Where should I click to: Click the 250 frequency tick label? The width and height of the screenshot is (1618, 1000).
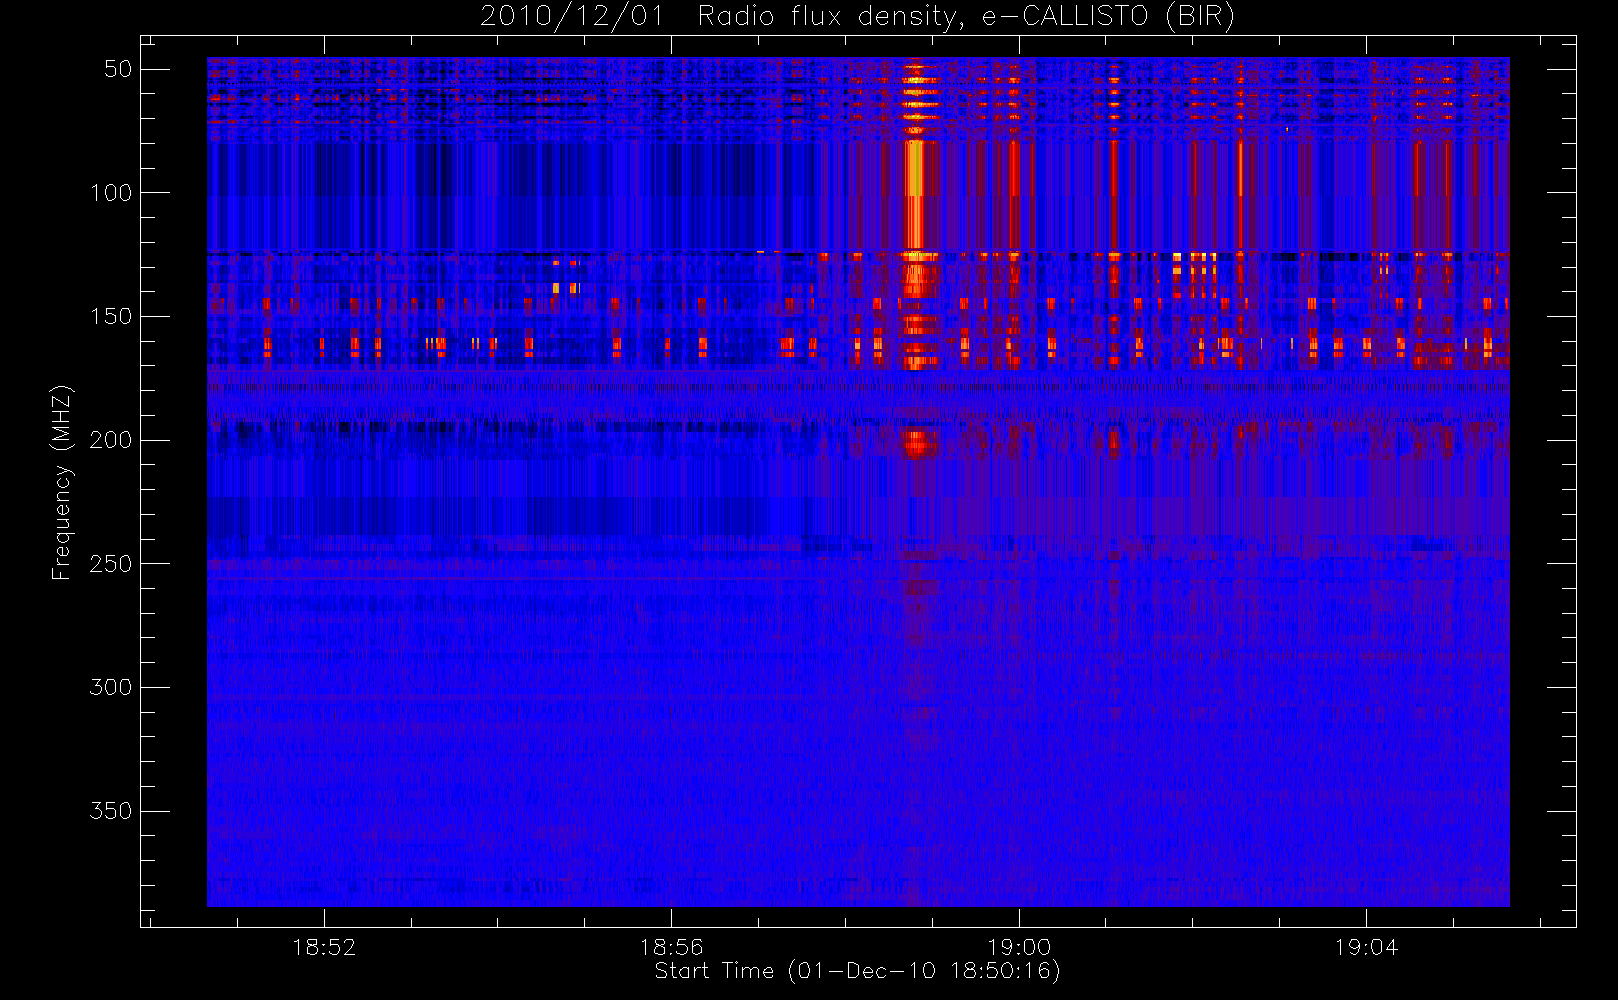111,564
